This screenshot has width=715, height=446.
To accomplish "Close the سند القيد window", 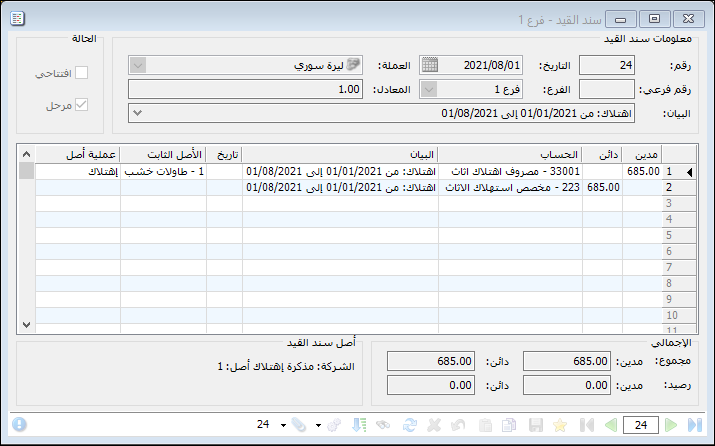I will [x=689, y=19].
